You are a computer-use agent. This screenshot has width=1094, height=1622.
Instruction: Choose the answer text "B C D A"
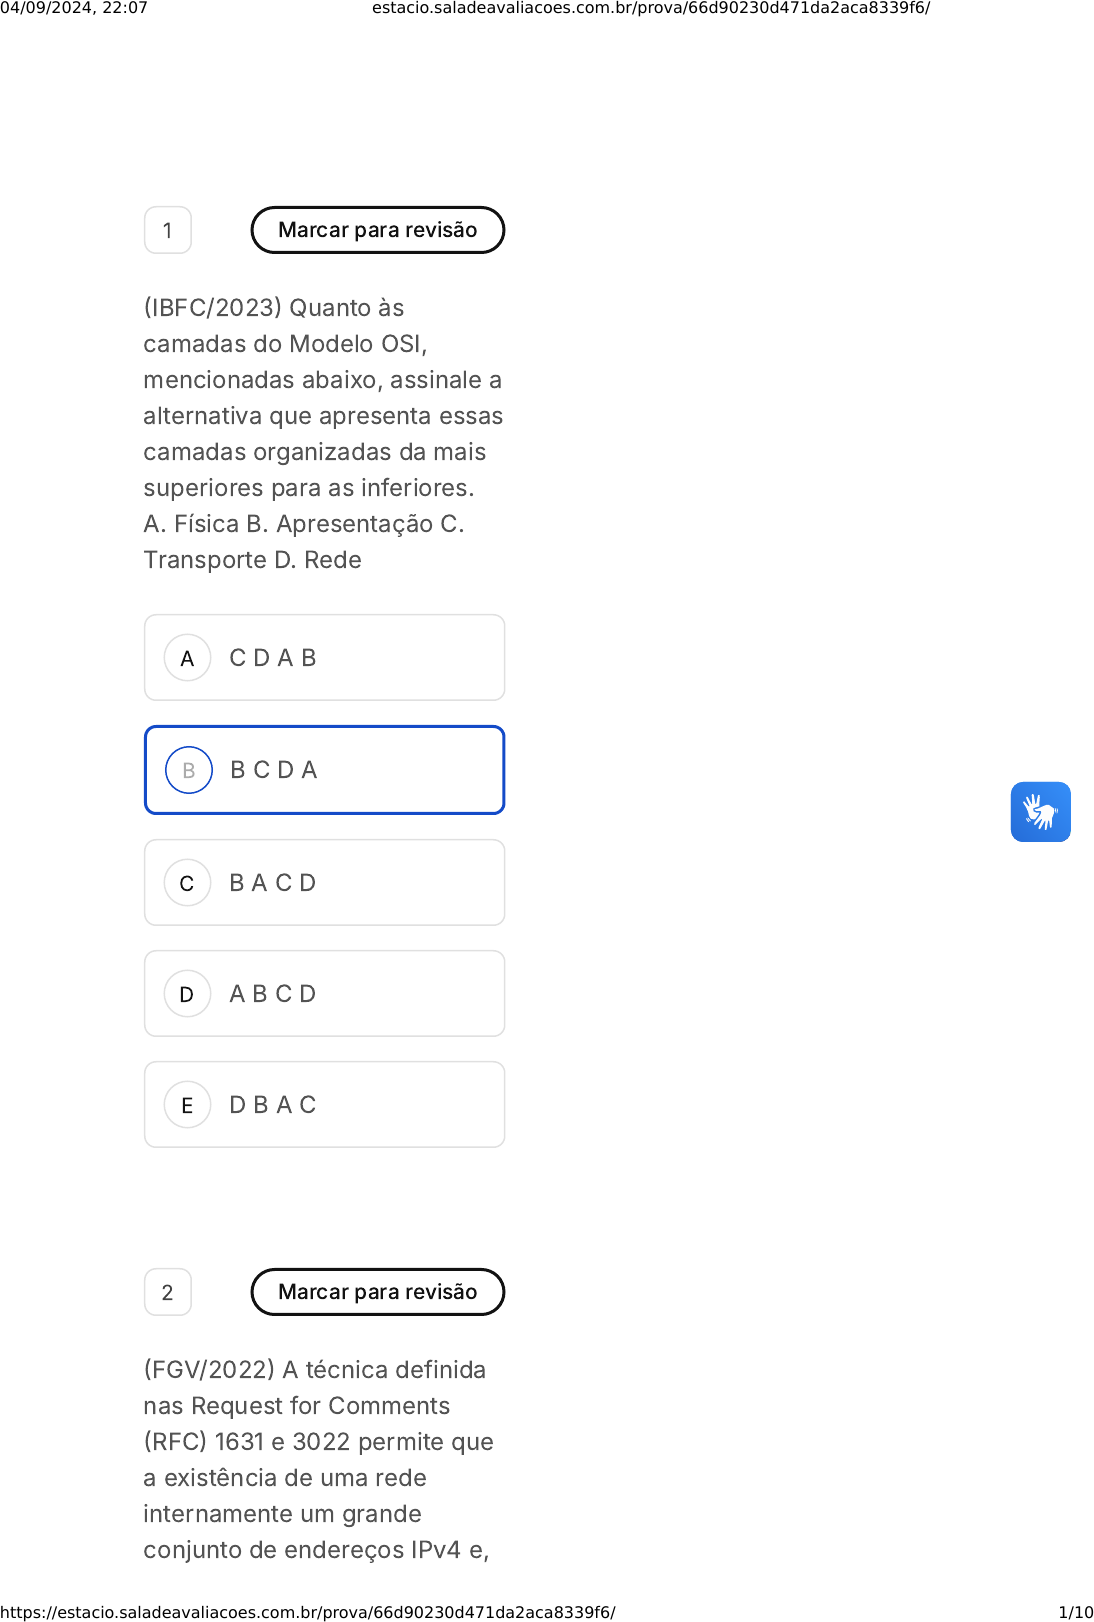(x=274, y=770)
